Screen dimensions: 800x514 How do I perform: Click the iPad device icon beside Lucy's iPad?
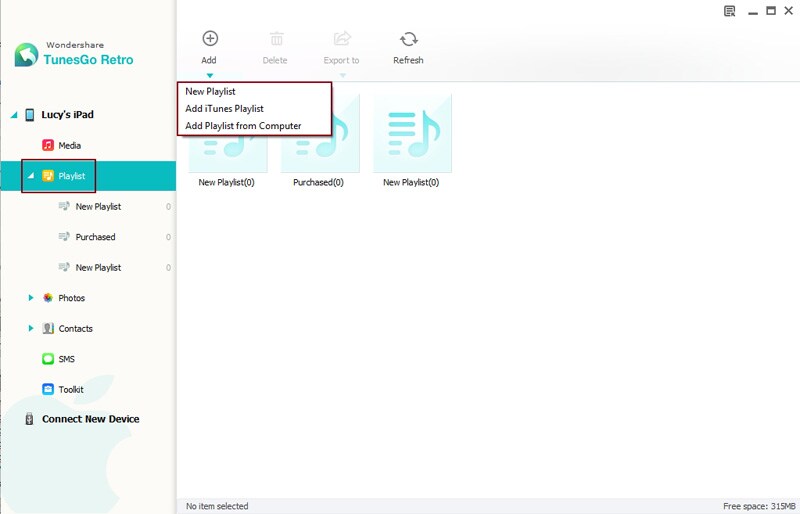(30, 114)
